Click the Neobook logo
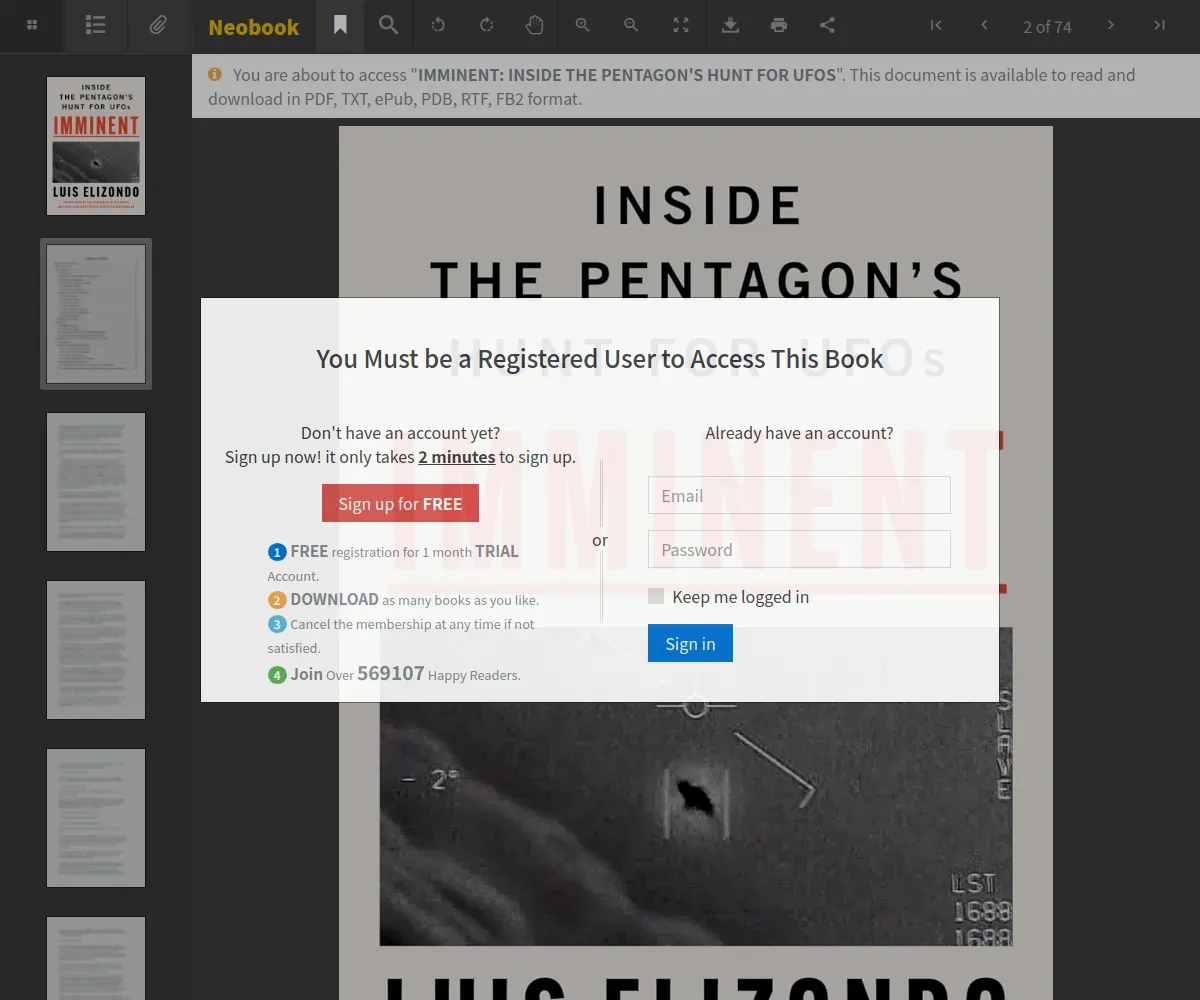This screenshot has height=1000, width=1200. [x=253, y=27]
